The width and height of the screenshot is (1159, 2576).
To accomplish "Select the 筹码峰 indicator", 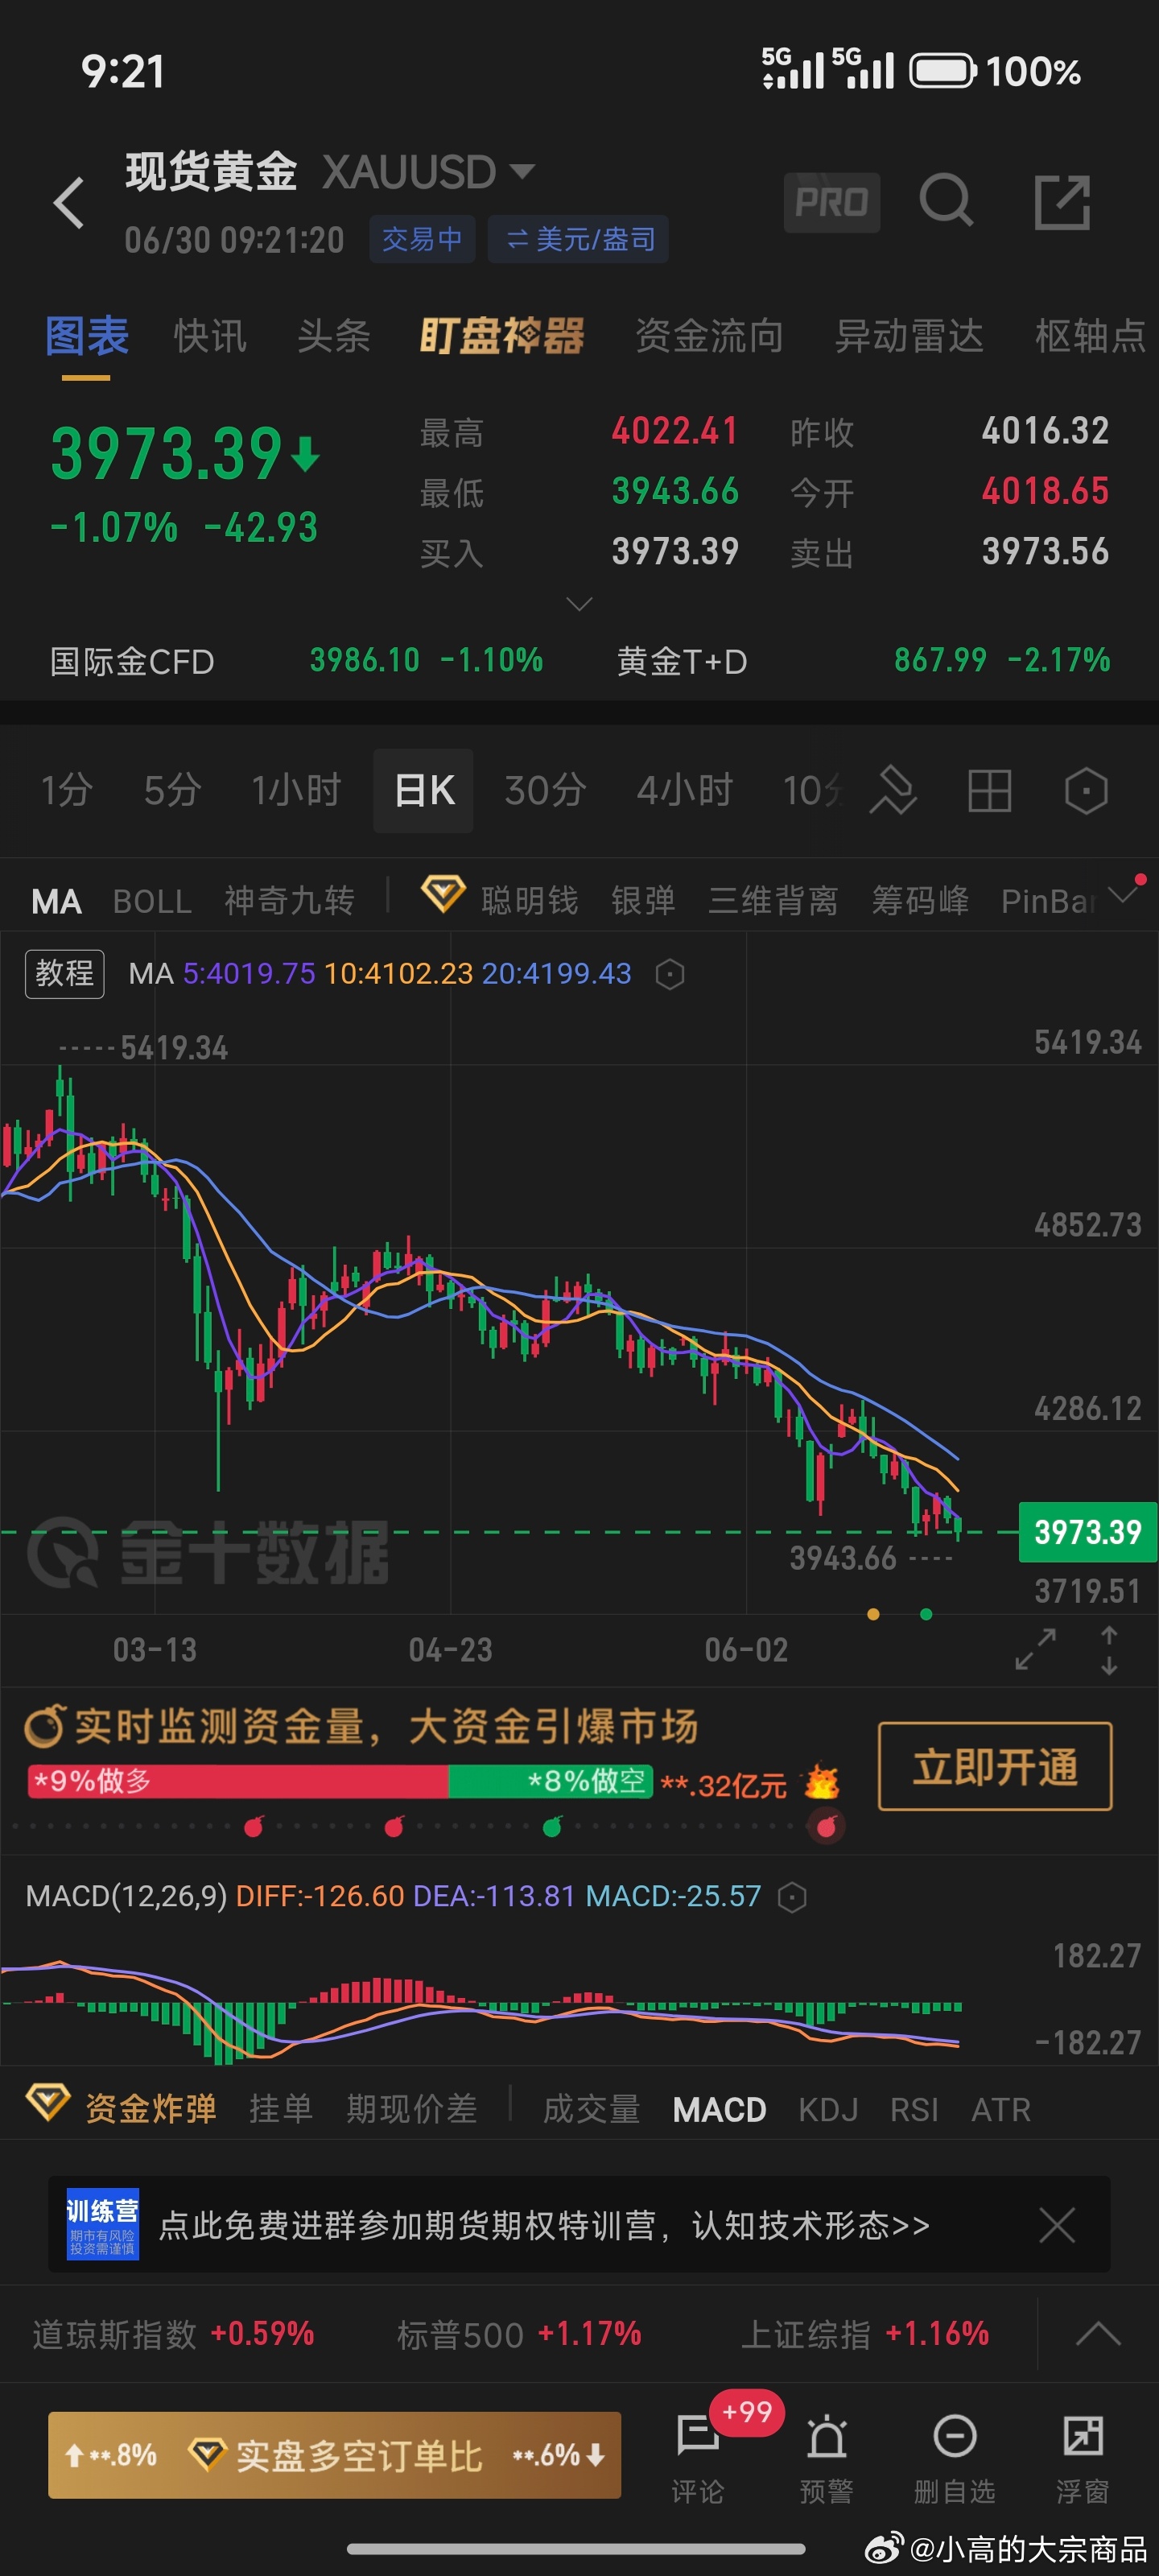I will click(920, 902).
